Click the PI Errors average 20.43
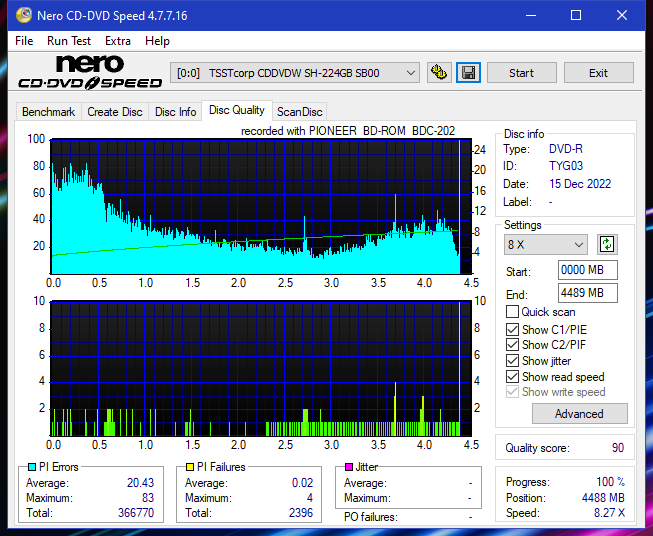The width and height of the screenshot is (653, 536). click(x=140, y=483)
